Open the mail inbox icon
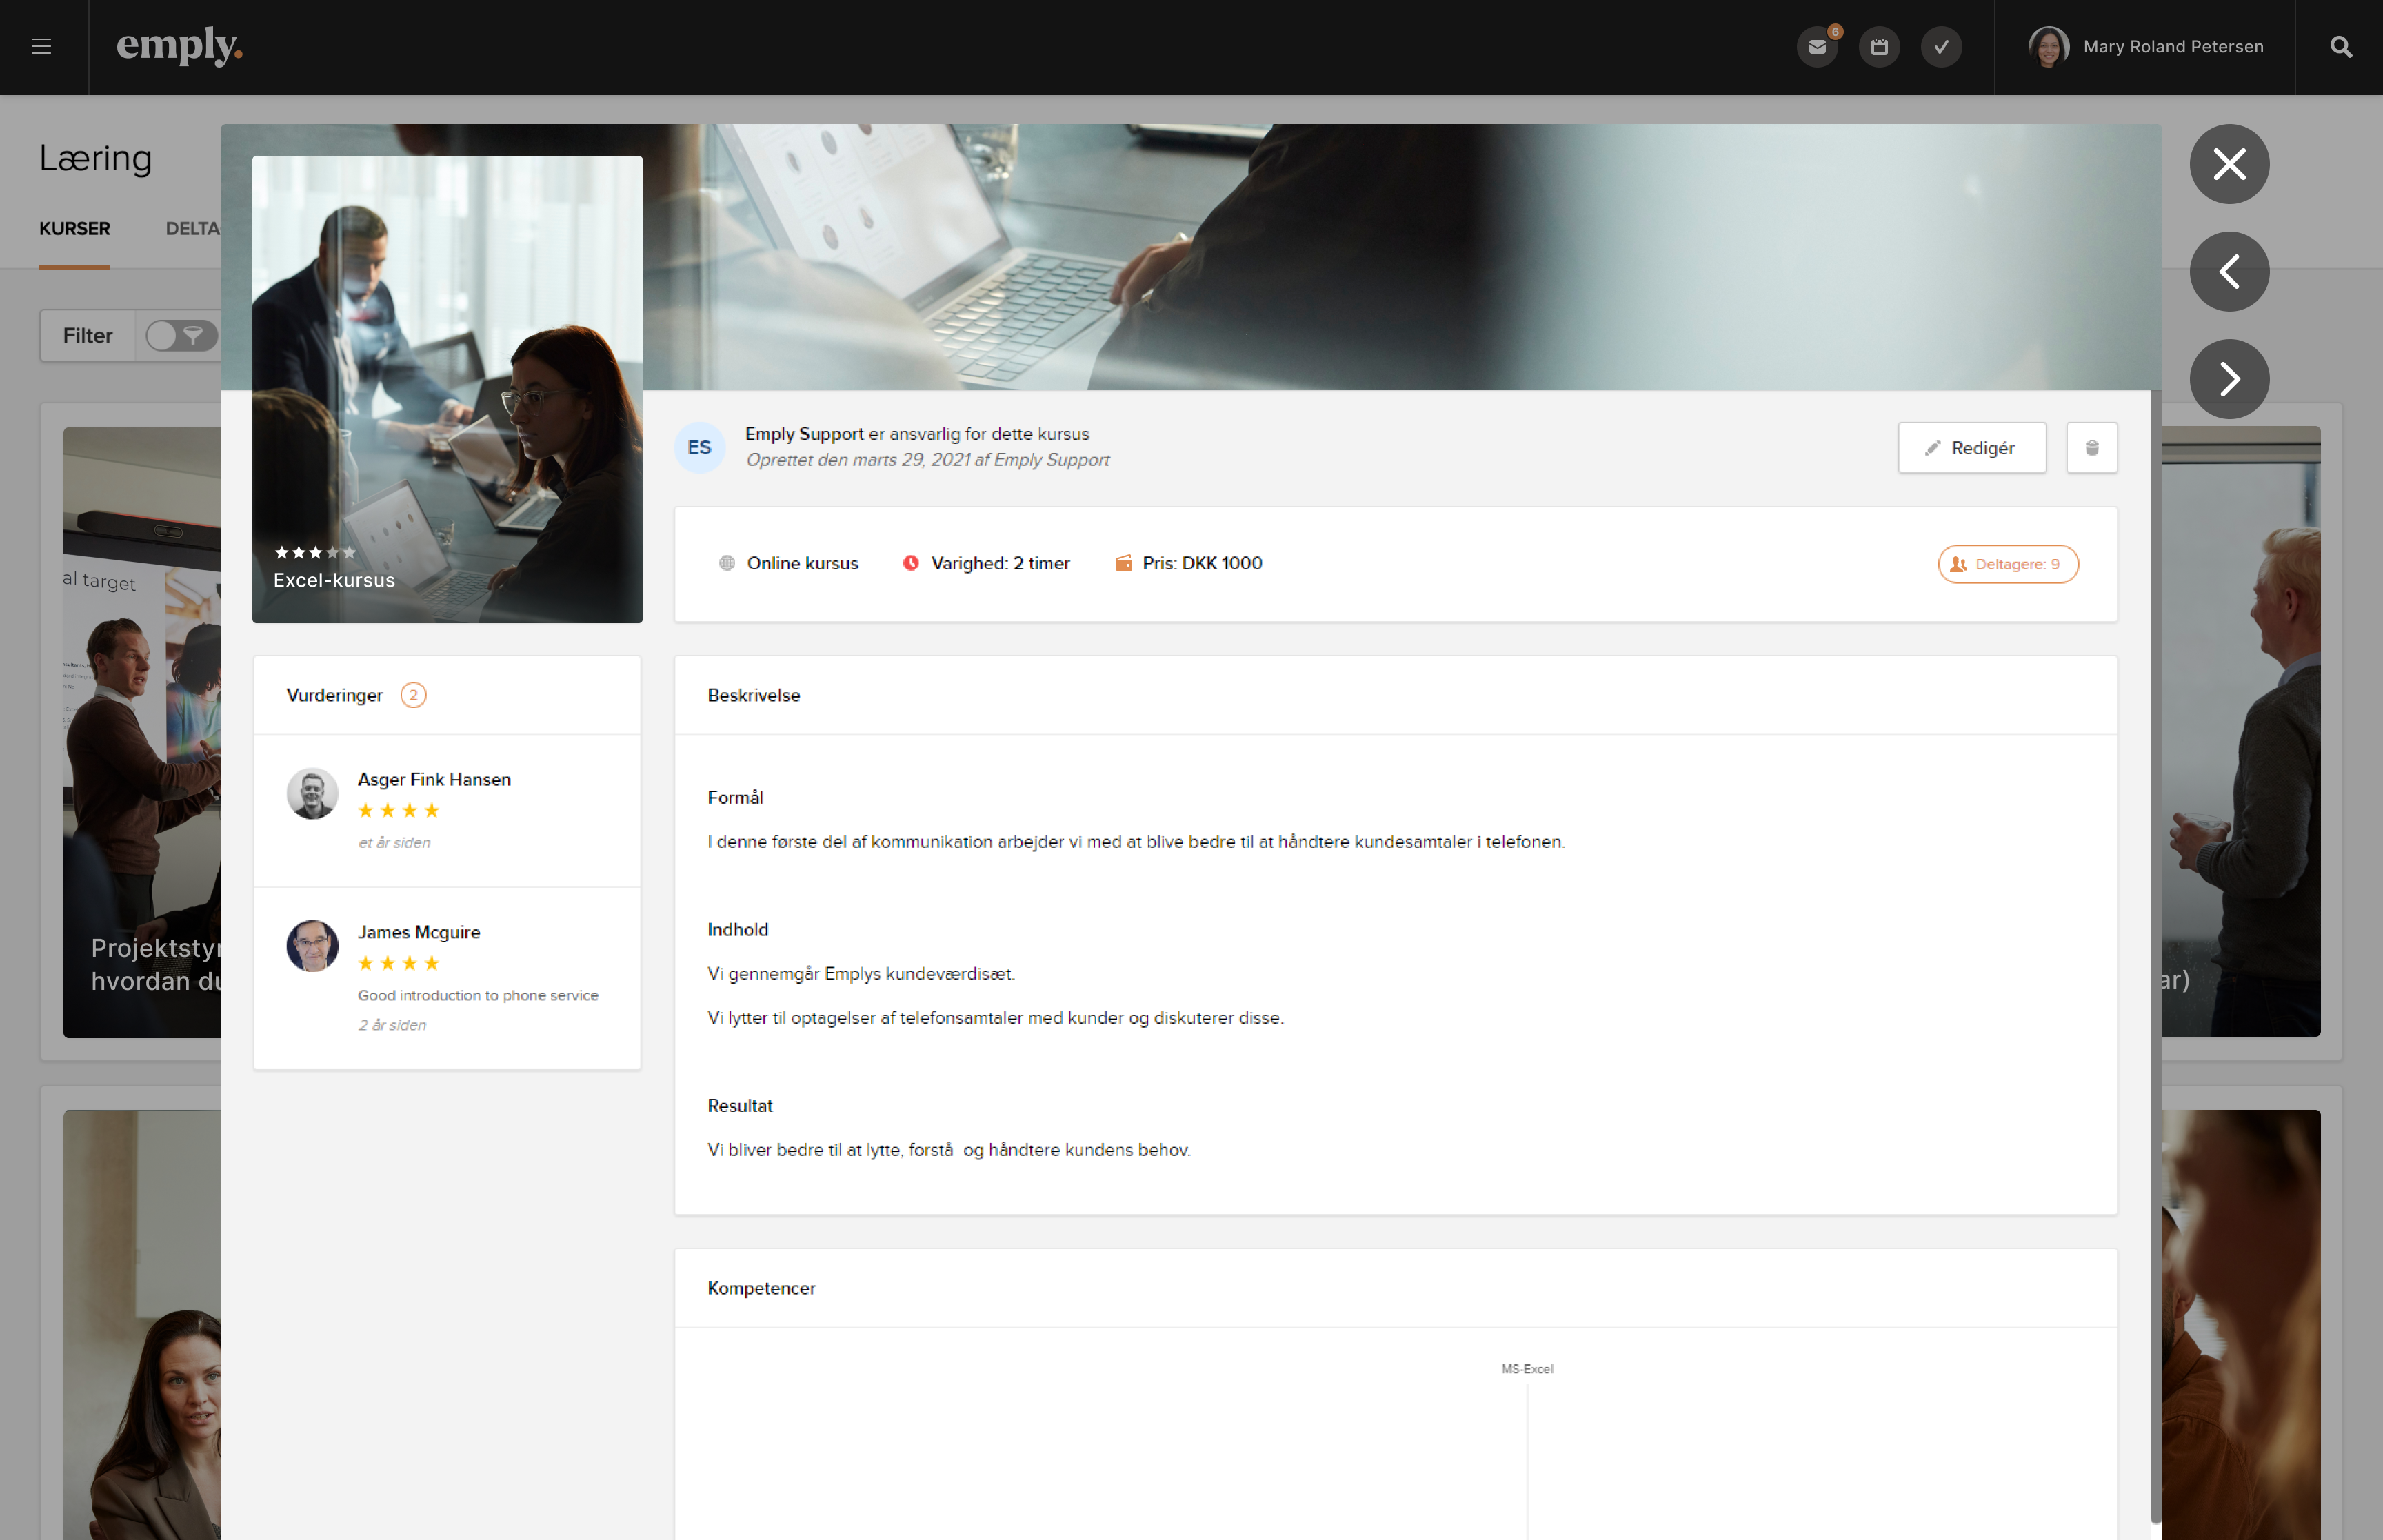 [x=1817, y=47]
